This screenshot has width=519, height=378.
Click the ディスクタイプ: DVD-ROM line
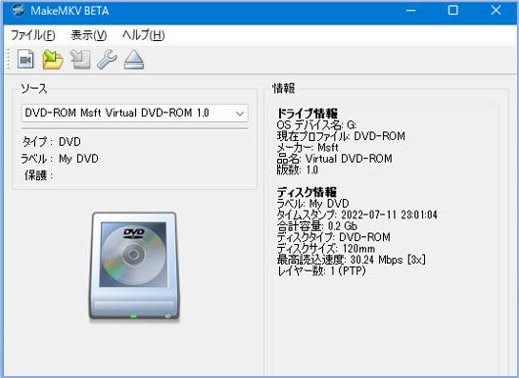click(334, 237)
